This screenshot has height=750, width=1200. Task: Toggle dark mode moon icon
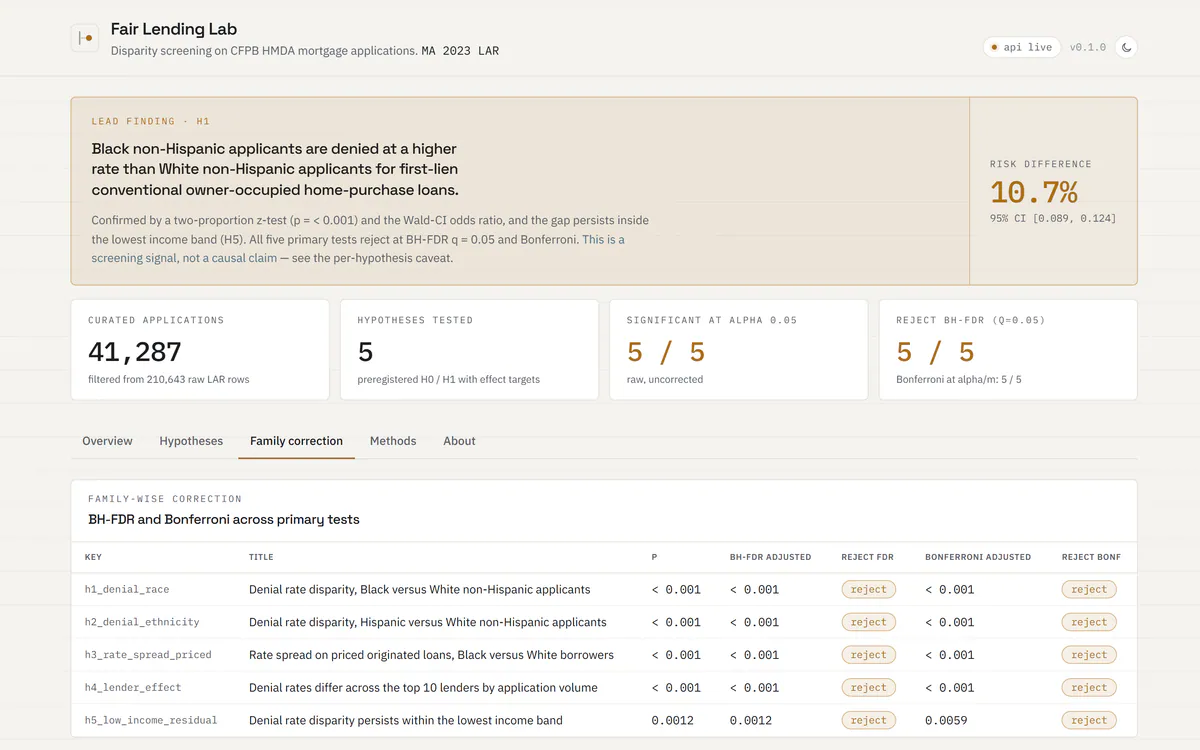tap(1126, 47)
